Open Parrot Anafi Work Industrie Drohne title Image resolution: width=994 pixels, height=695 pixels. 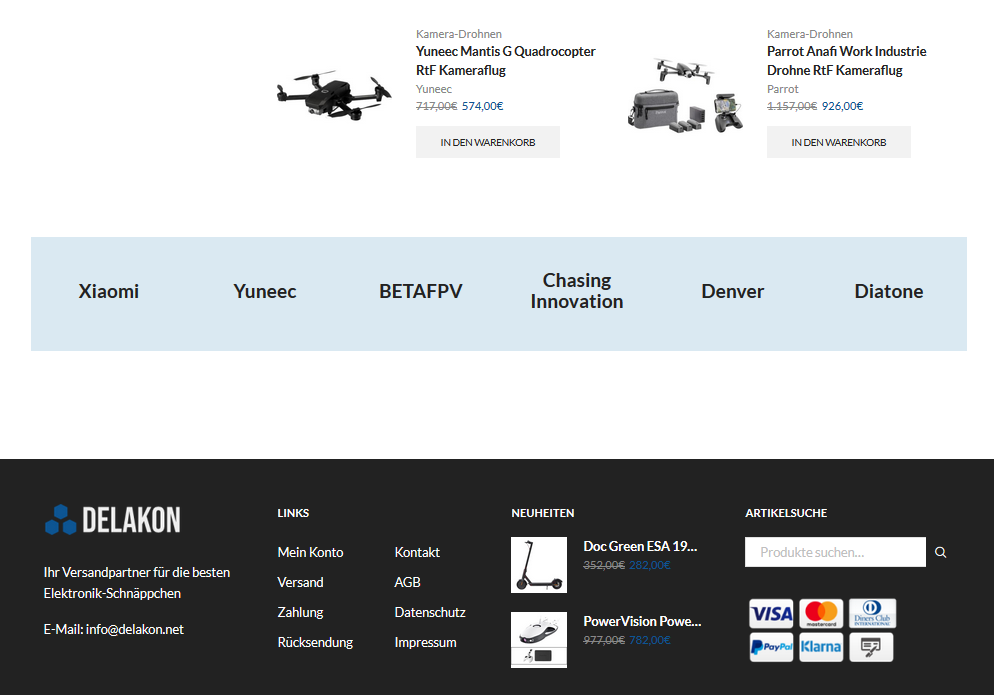(846, 61)
